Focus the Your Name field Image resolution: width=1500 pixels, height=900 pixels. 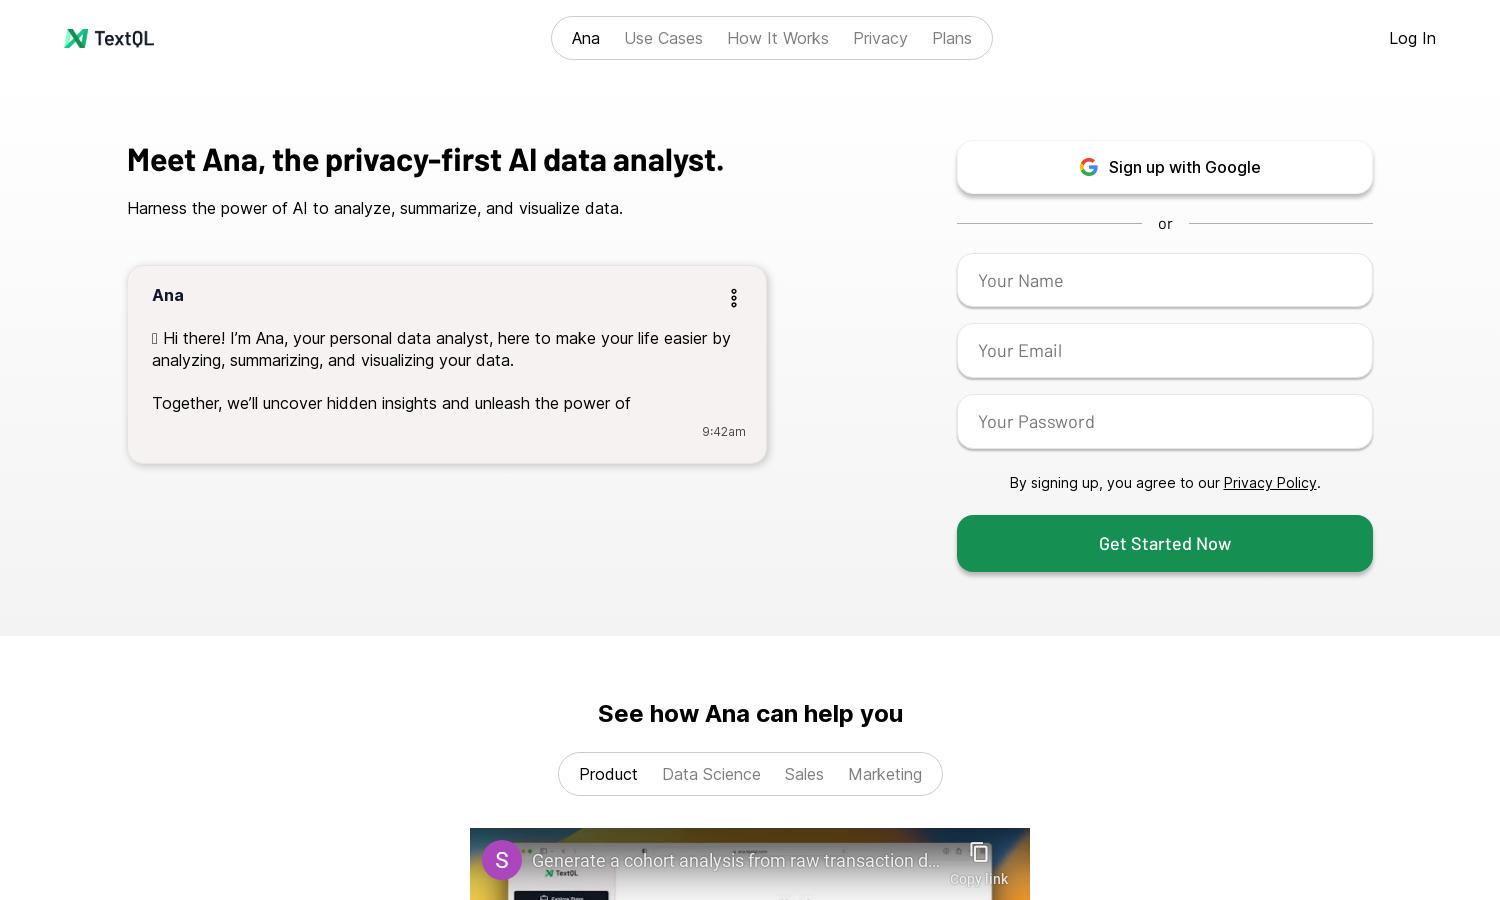(x=1165, y=281)
